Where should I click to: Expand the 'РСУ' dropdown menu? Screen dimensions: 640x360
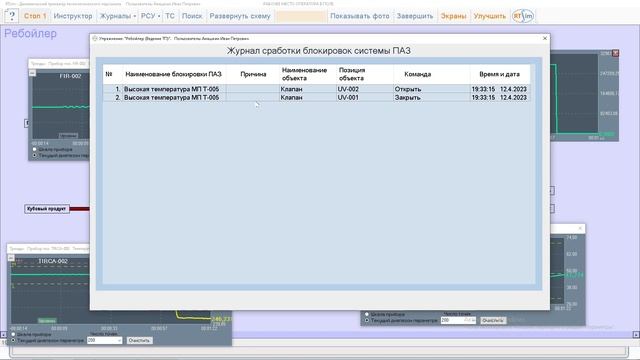pyautogui.click(x=151, y=16)
